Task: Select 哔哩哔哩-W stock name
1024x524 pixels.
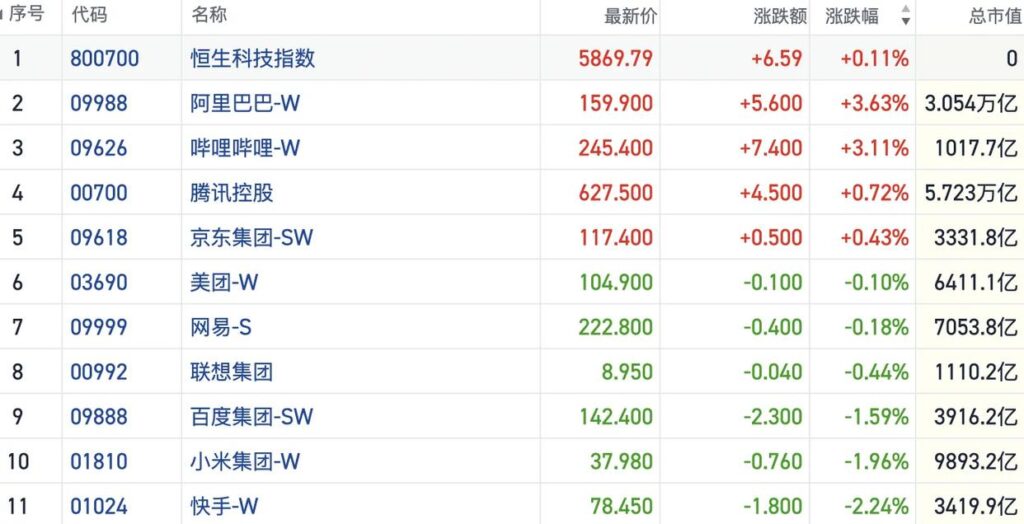Action: (245, 148)
